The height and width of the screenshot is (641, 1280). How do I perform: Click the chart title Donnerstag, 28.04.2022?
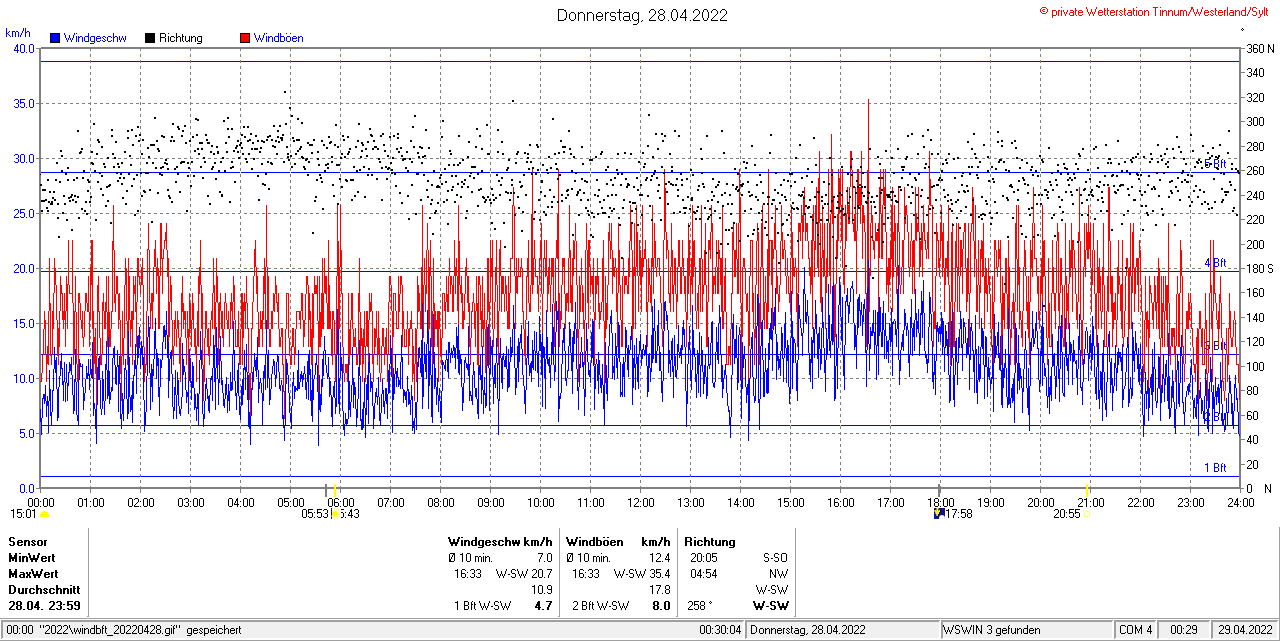click(x=642, y=15)
